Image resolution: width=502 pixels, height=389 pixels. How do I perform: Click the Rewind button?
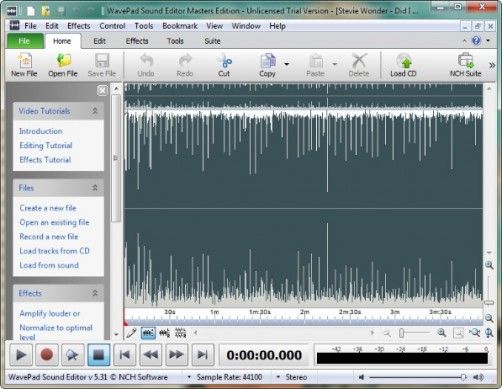tap(151, 355)
